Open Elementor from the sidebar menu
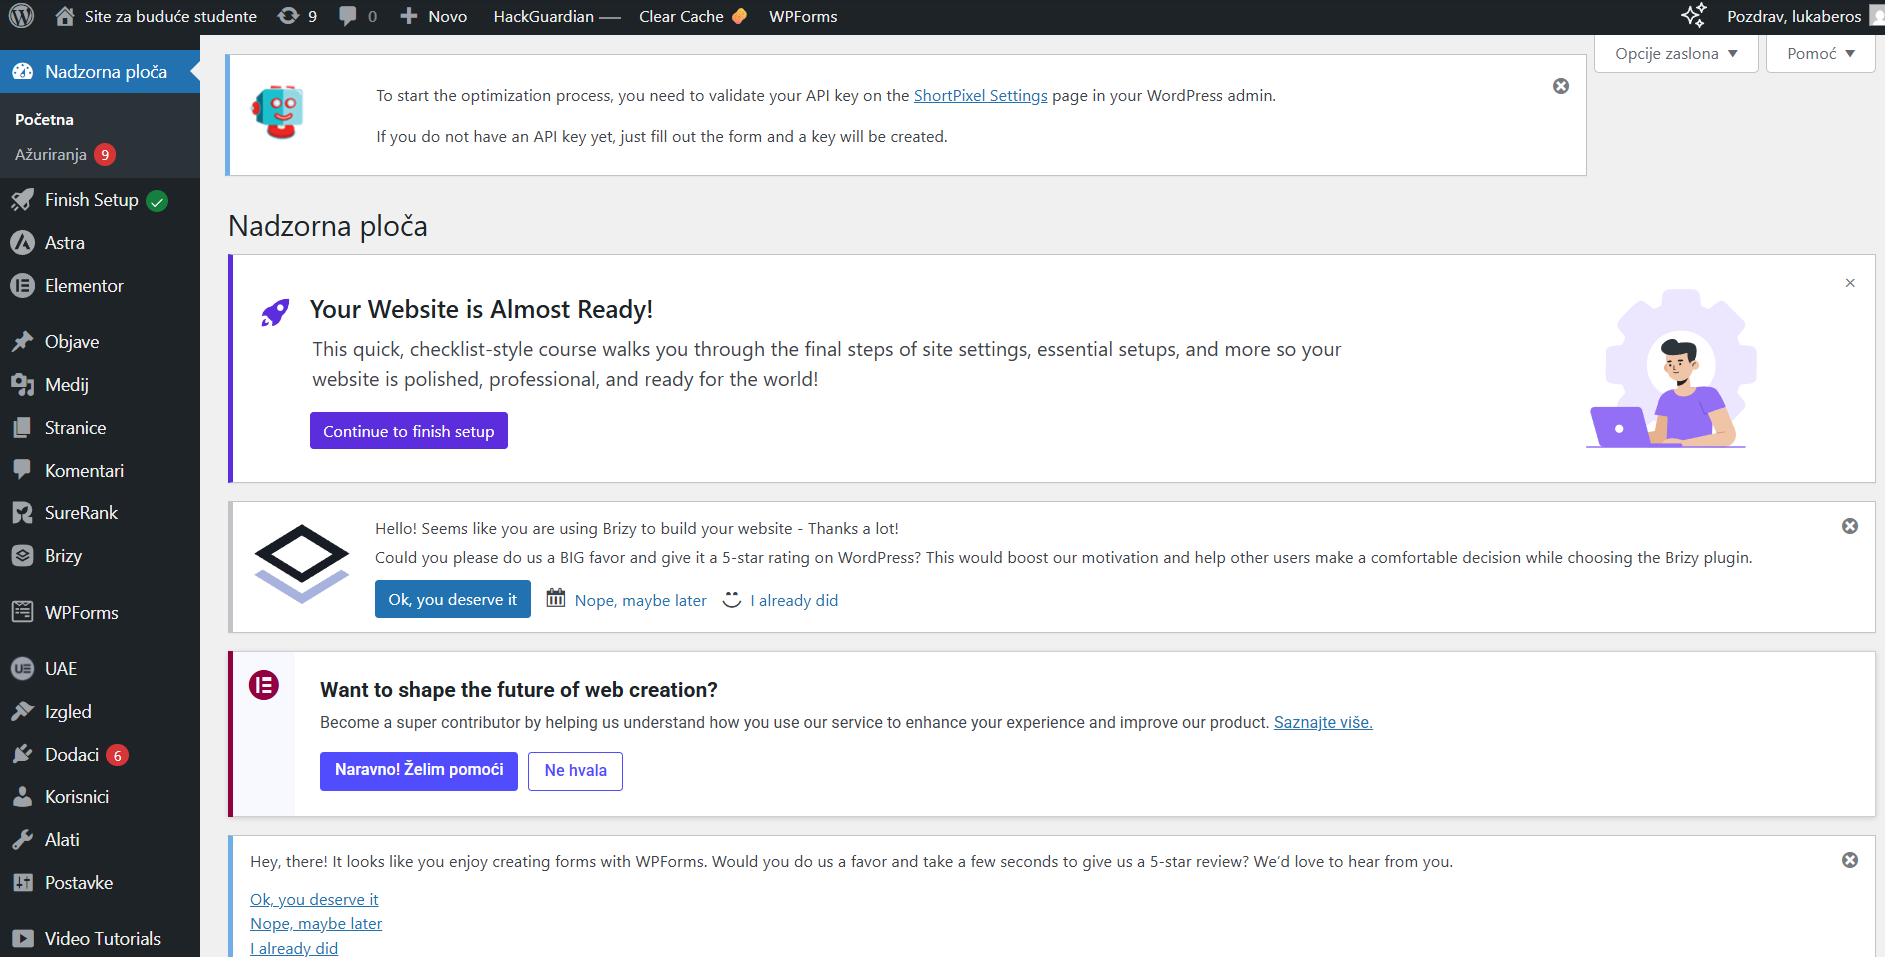 [x=84, y=286]
